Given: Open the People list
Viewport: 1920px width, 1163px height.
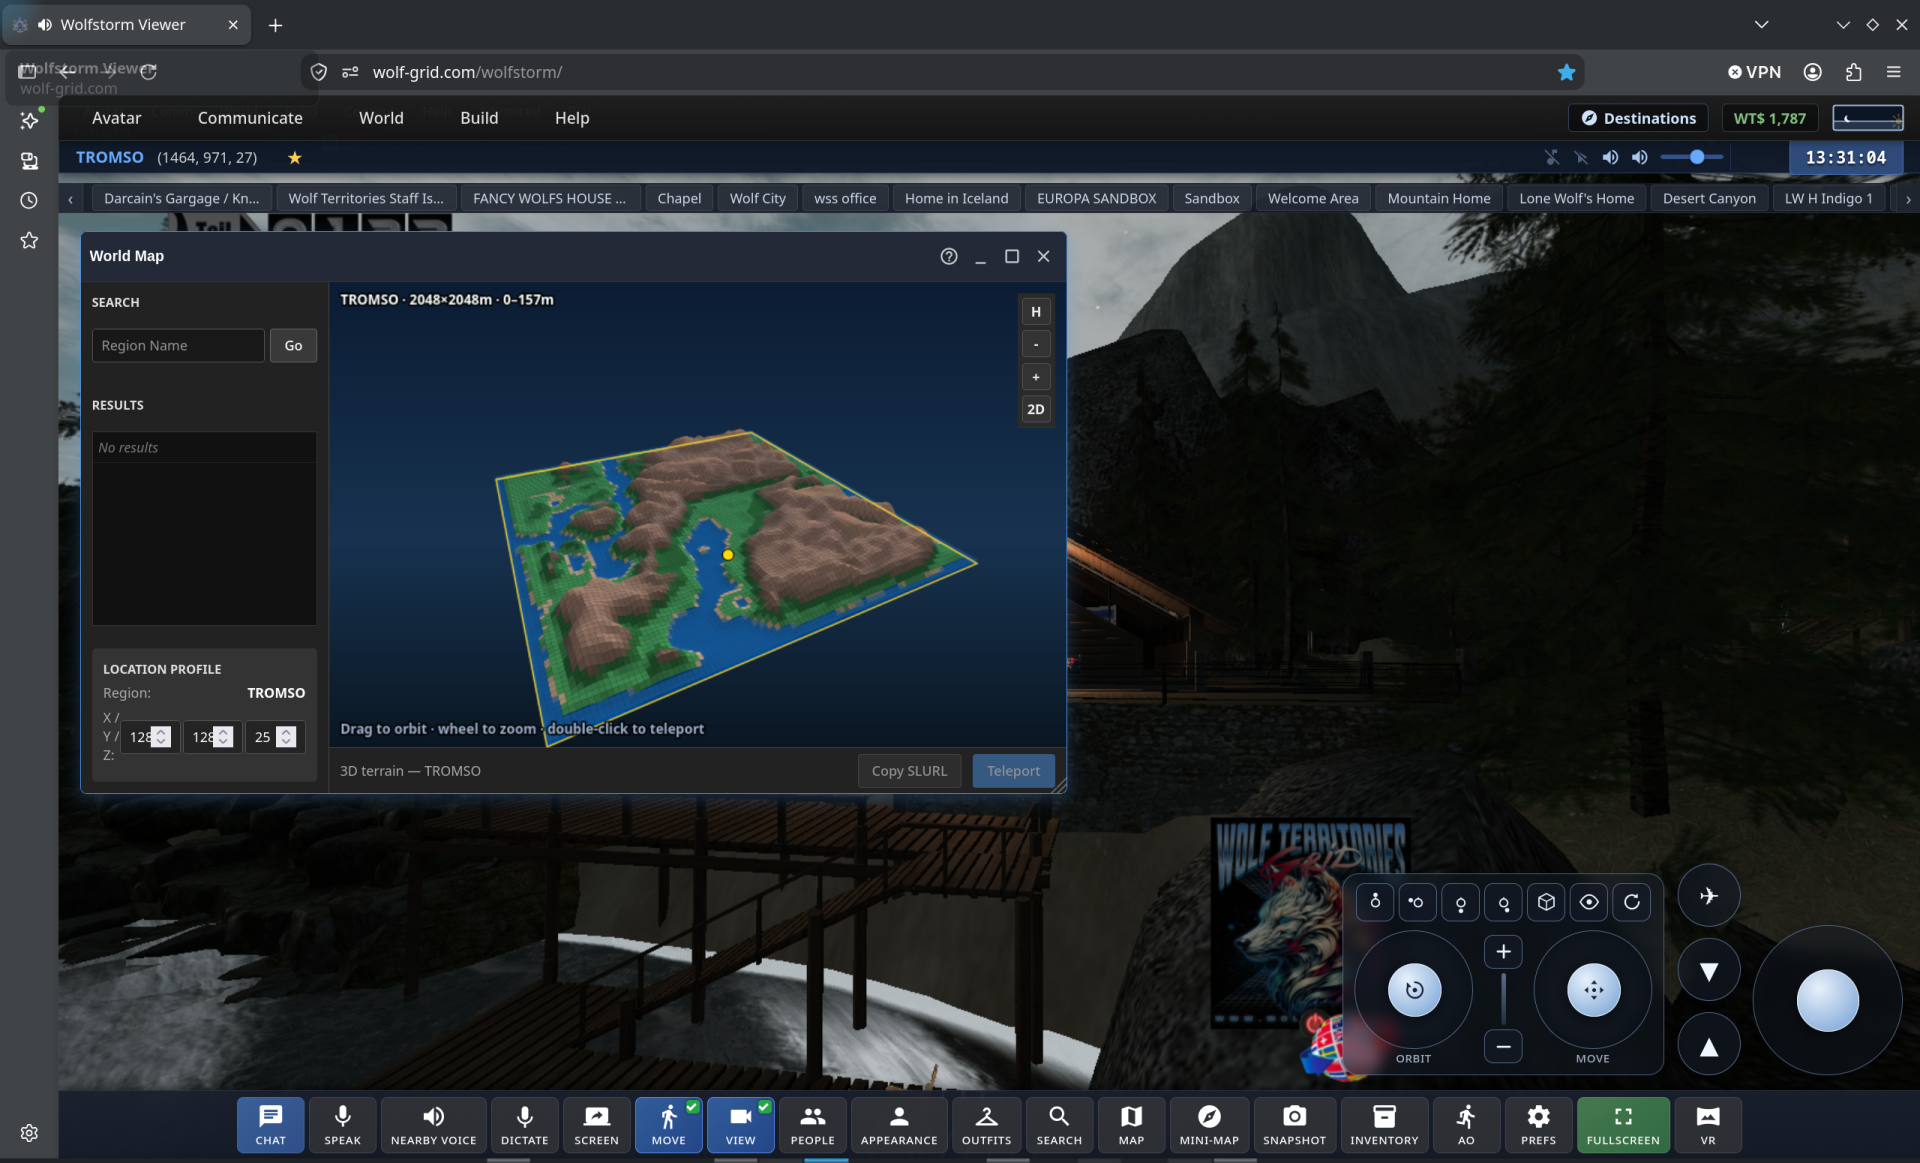Looking at the screenshot, I should (812, 1125).
